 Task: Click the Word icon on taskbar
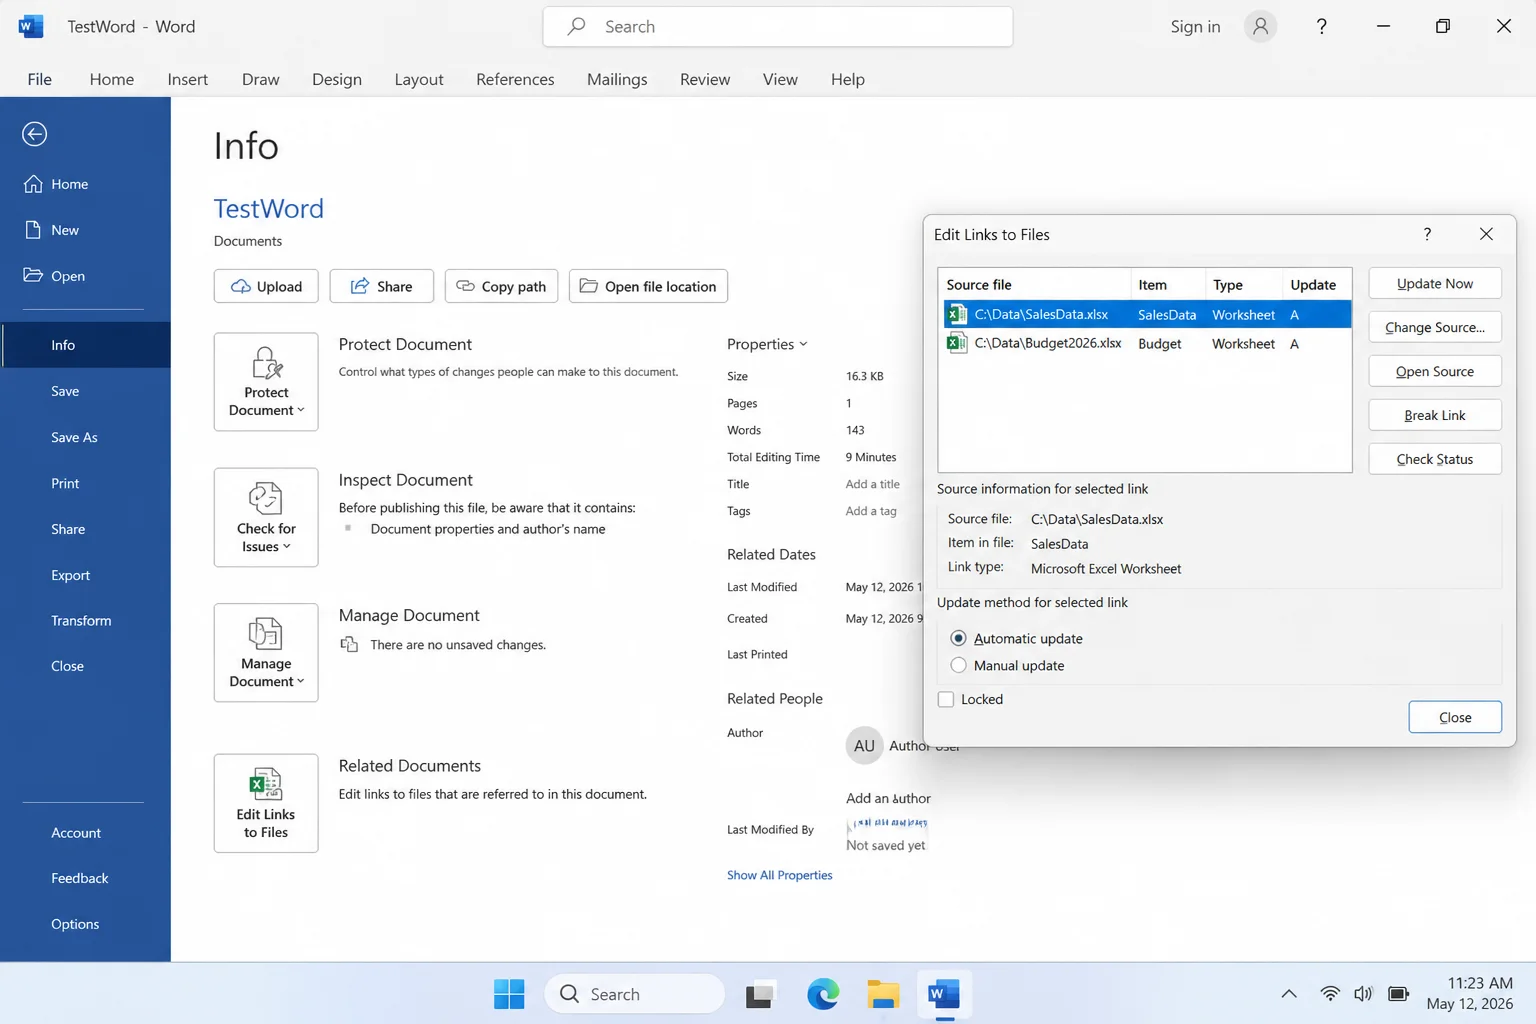click(943, 994)
